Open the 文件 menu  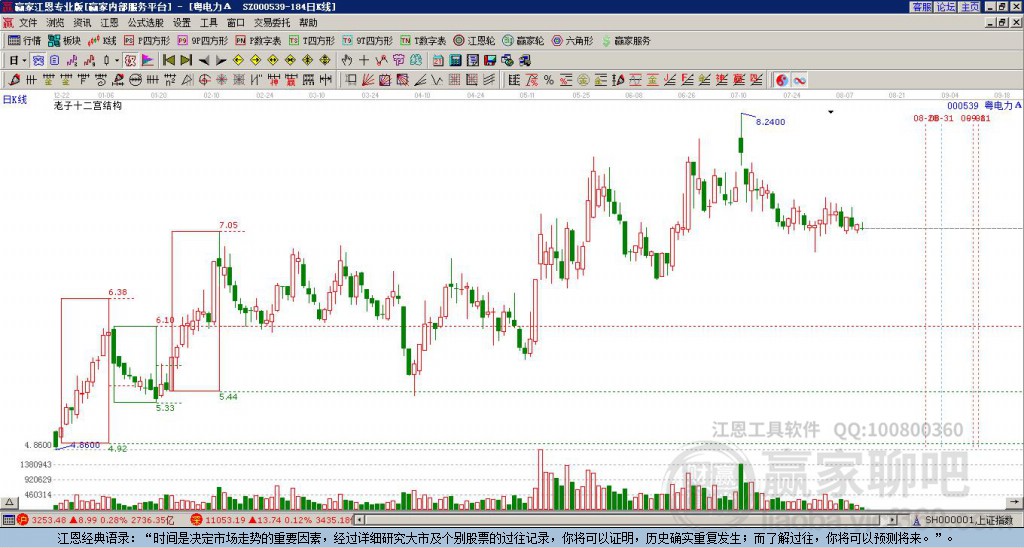(28, 23)
